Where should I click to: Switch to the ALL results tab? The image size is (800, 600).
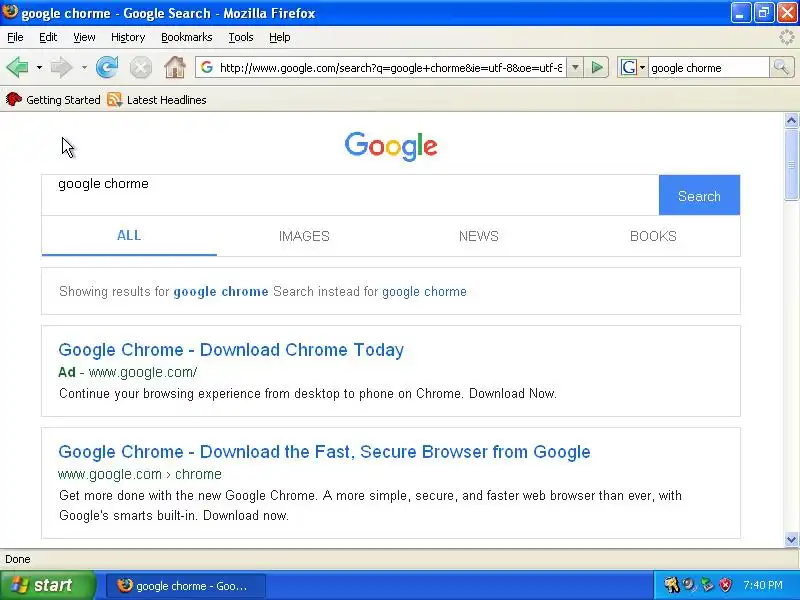tap(129, 236)
